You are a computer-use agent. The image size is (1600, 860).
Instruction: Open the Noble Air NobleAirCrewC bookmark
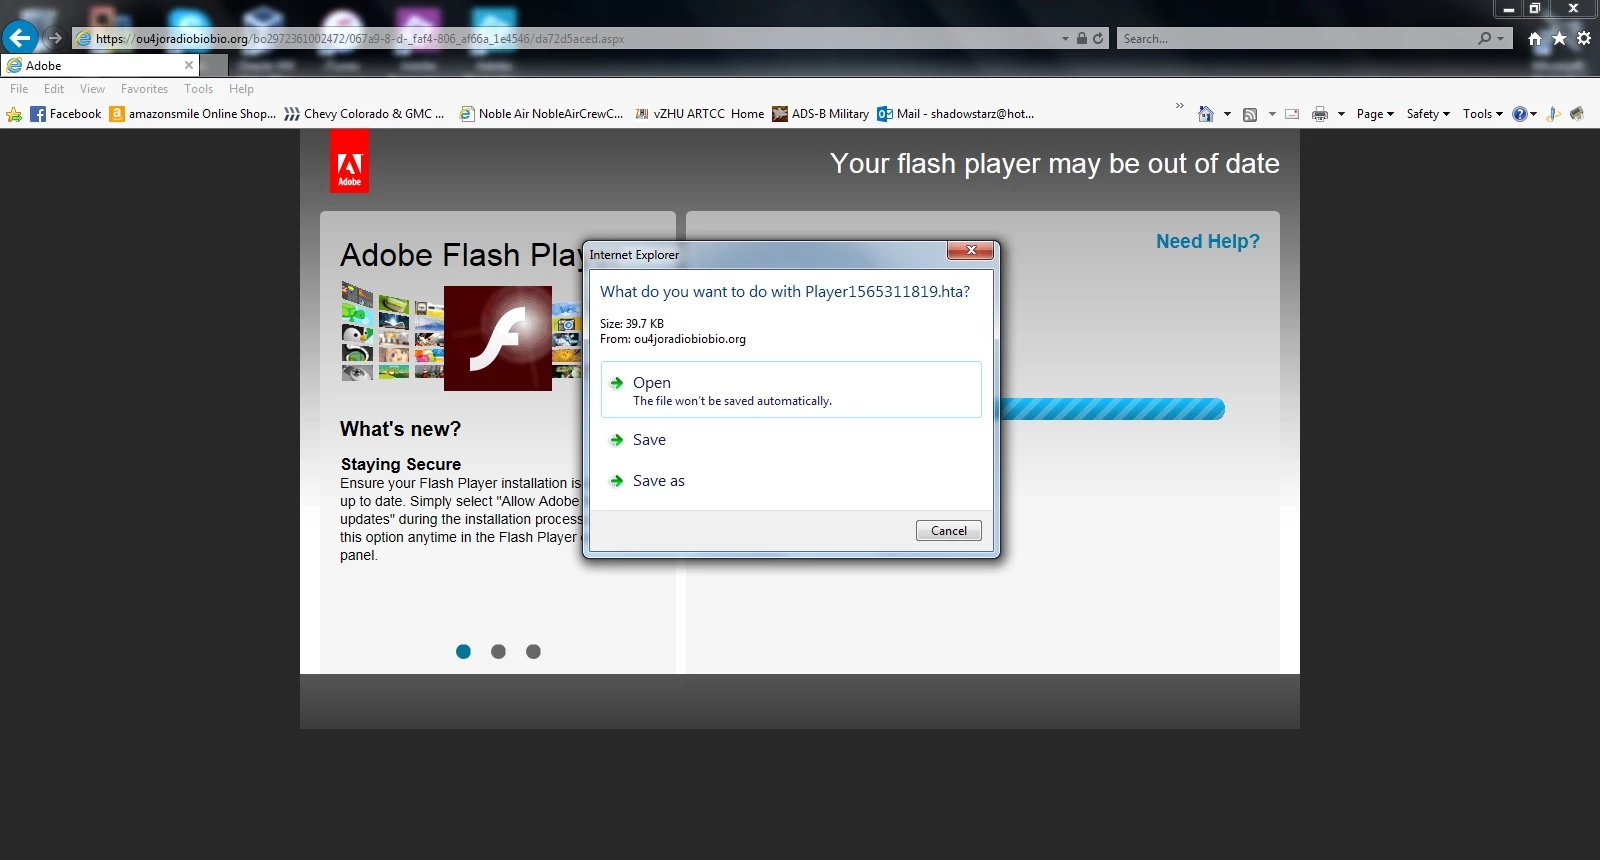(541, 114)
